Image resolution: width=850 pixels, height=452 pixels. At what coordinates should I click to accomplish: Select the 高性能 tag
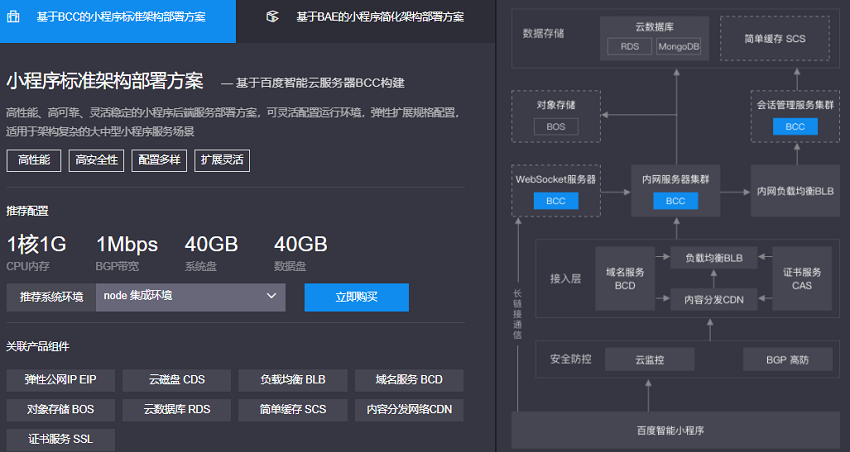(x=34, y=160)
